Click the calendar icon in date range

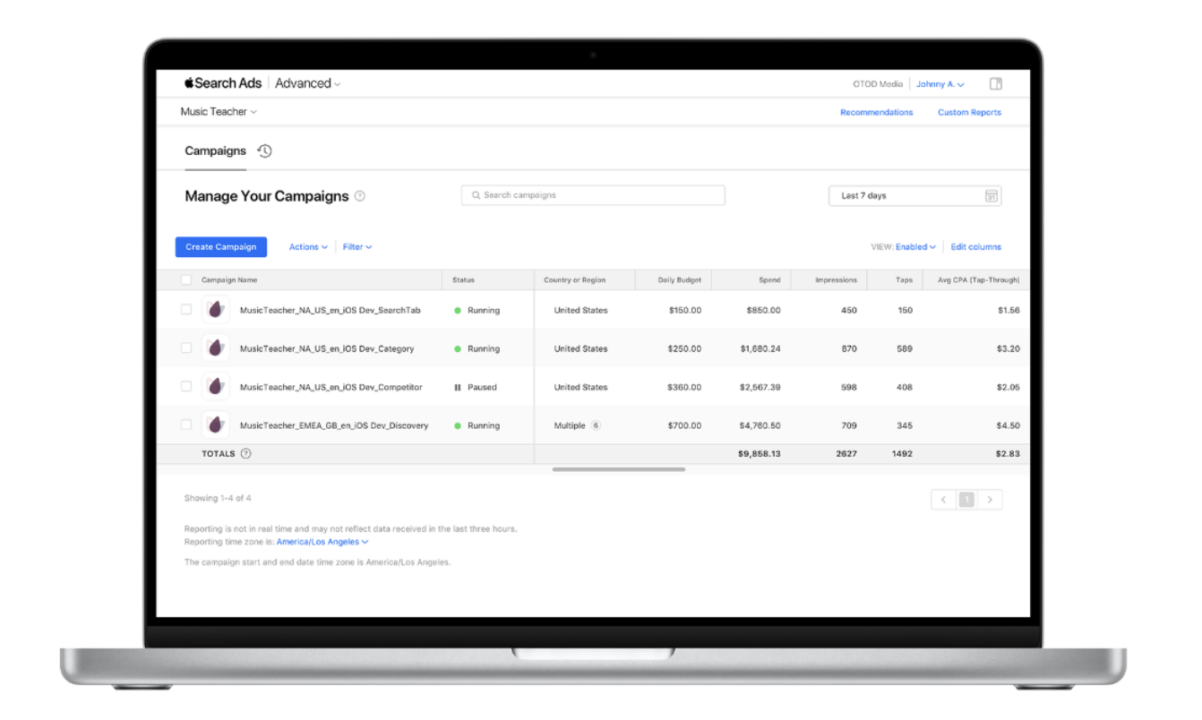coord(991,196)
